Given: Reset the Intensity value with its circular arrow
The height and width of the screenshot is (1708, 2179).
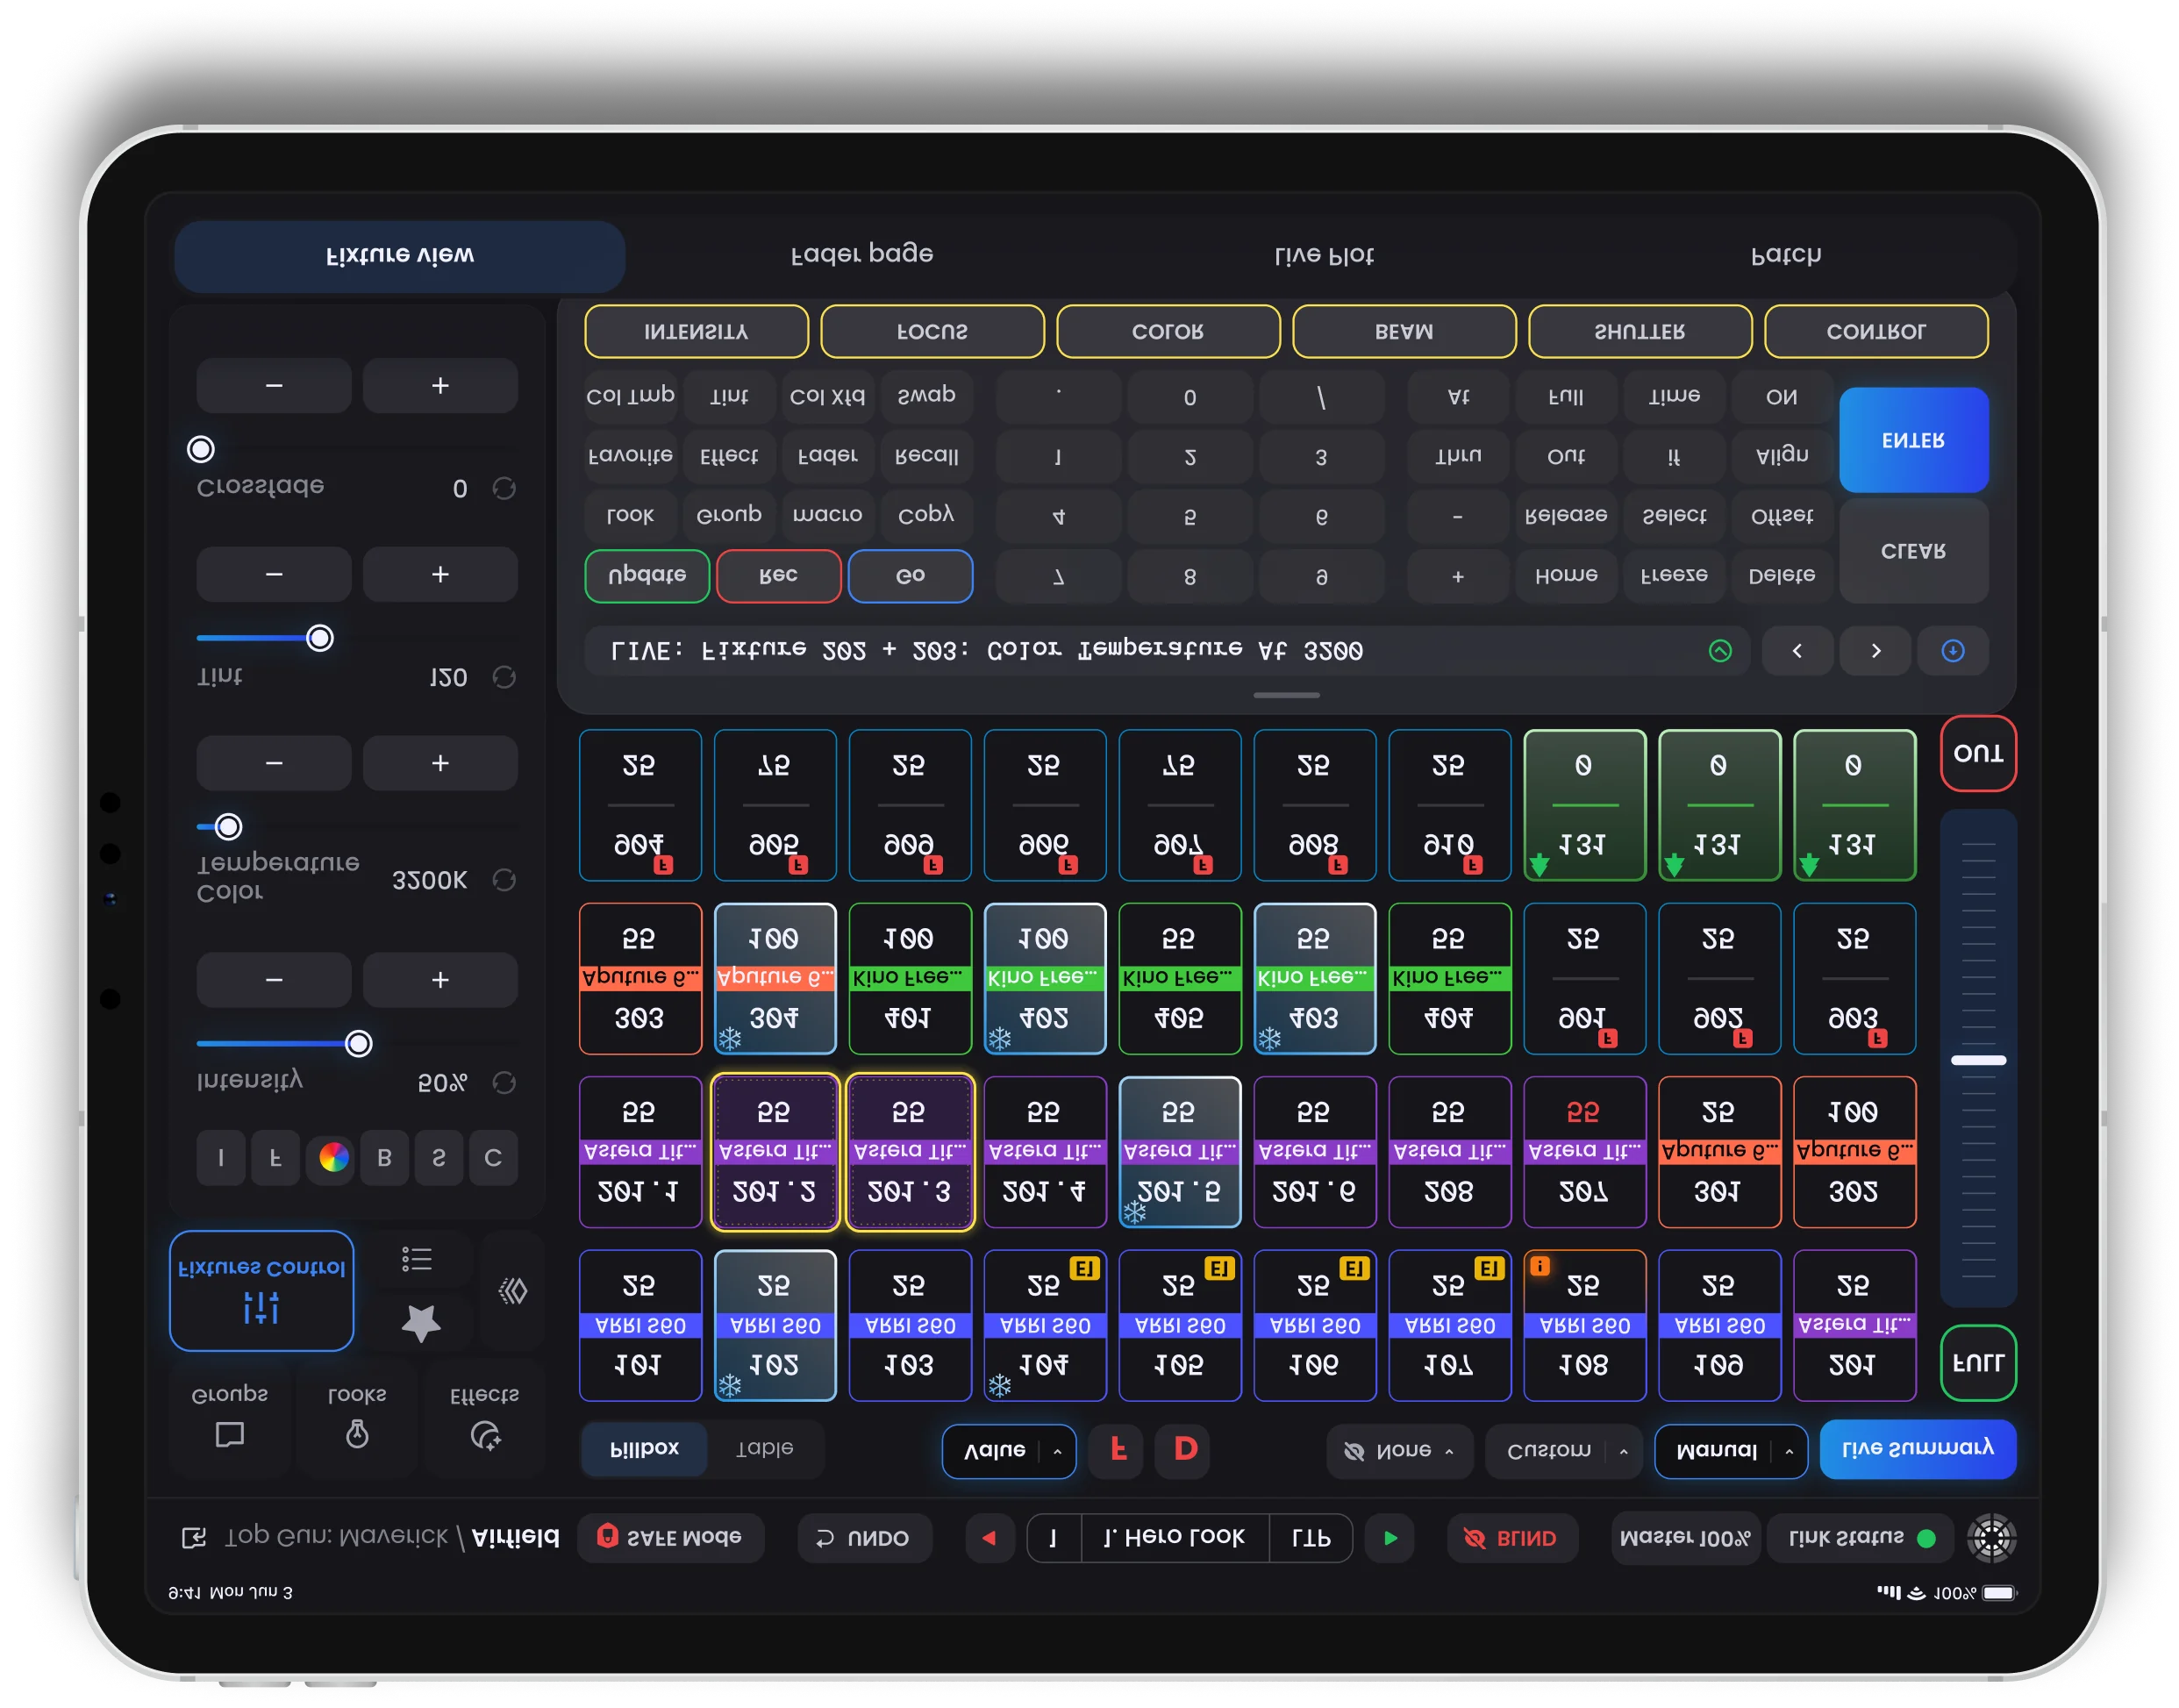Looking at the screenshot, I should (x=504, y=1083).
